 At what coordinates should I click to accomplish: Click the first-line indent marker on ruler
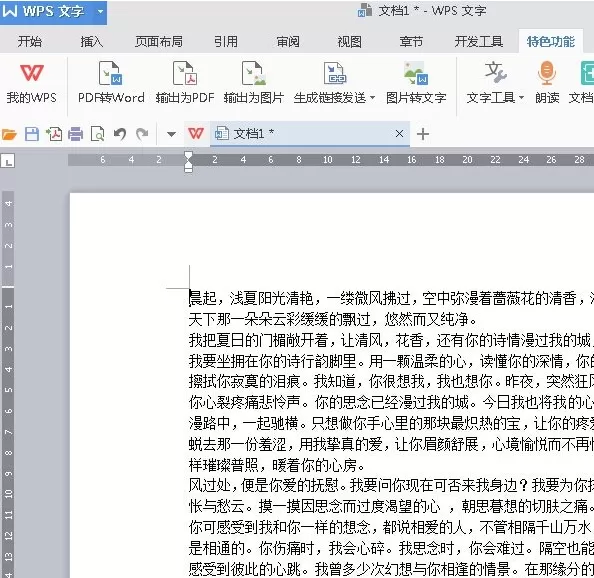pos(188,156)
